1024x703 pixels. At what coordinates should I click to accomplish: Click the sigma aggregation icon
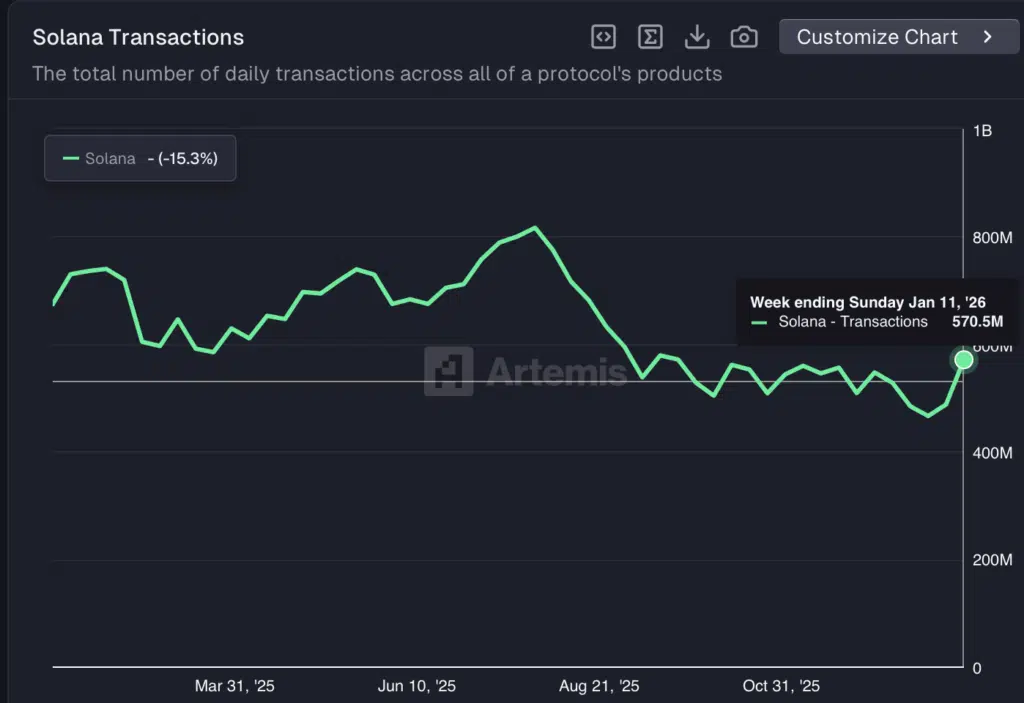click(650, 36)
